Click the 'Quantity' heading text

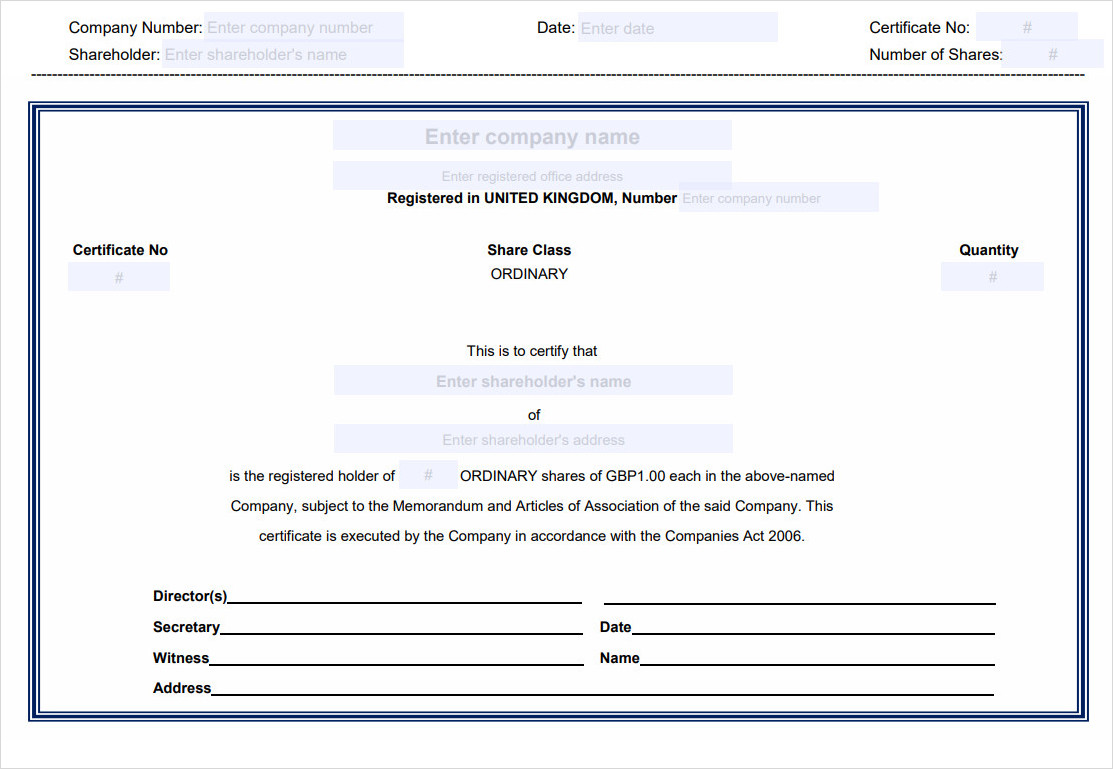[x=989, y=250]
